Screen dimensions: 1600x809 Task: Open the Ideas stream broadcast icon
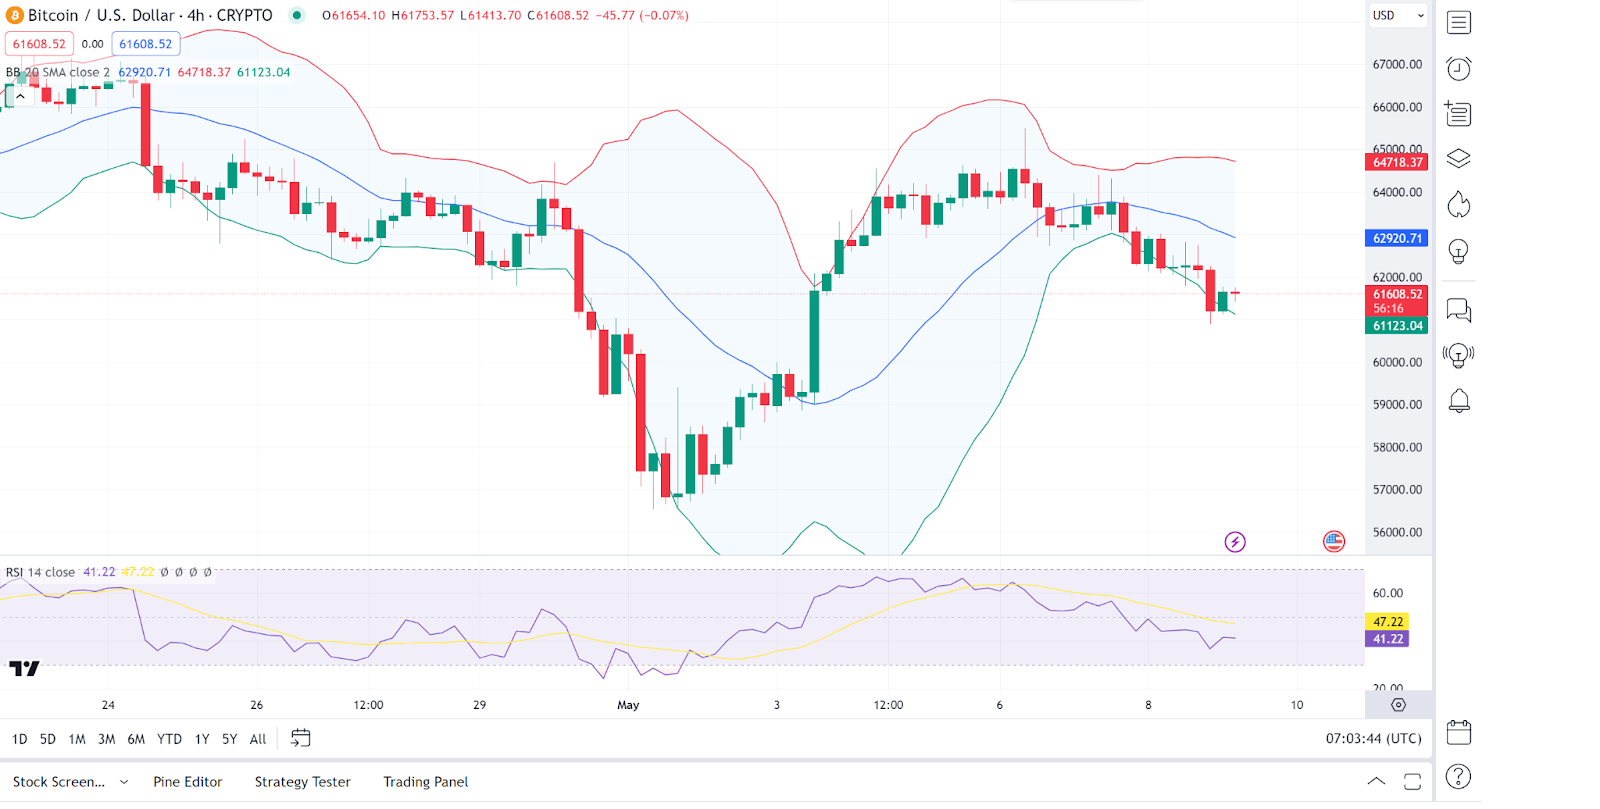click(x=1459, y=355)
